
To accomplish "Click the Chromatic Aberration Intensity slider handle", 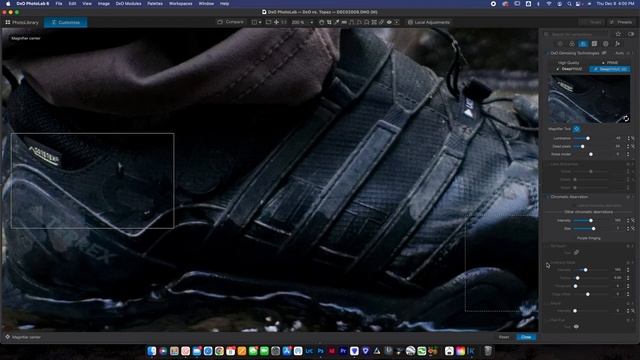I will pyautogui.click(x=591, y=220).
